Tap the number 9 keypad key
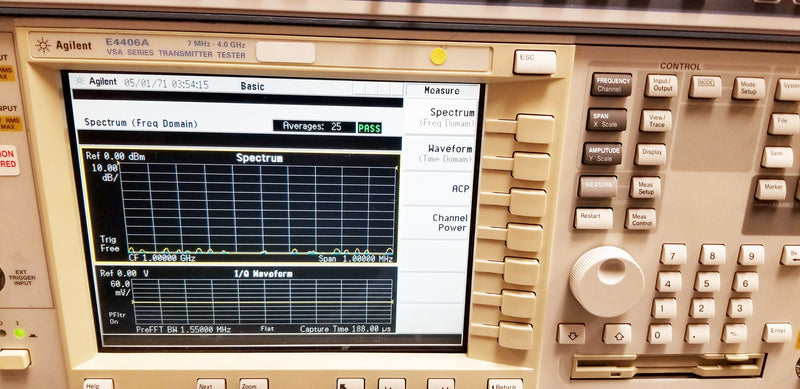Image resolution: width=800 pixels, height=389 pixels. coord(751,255)
